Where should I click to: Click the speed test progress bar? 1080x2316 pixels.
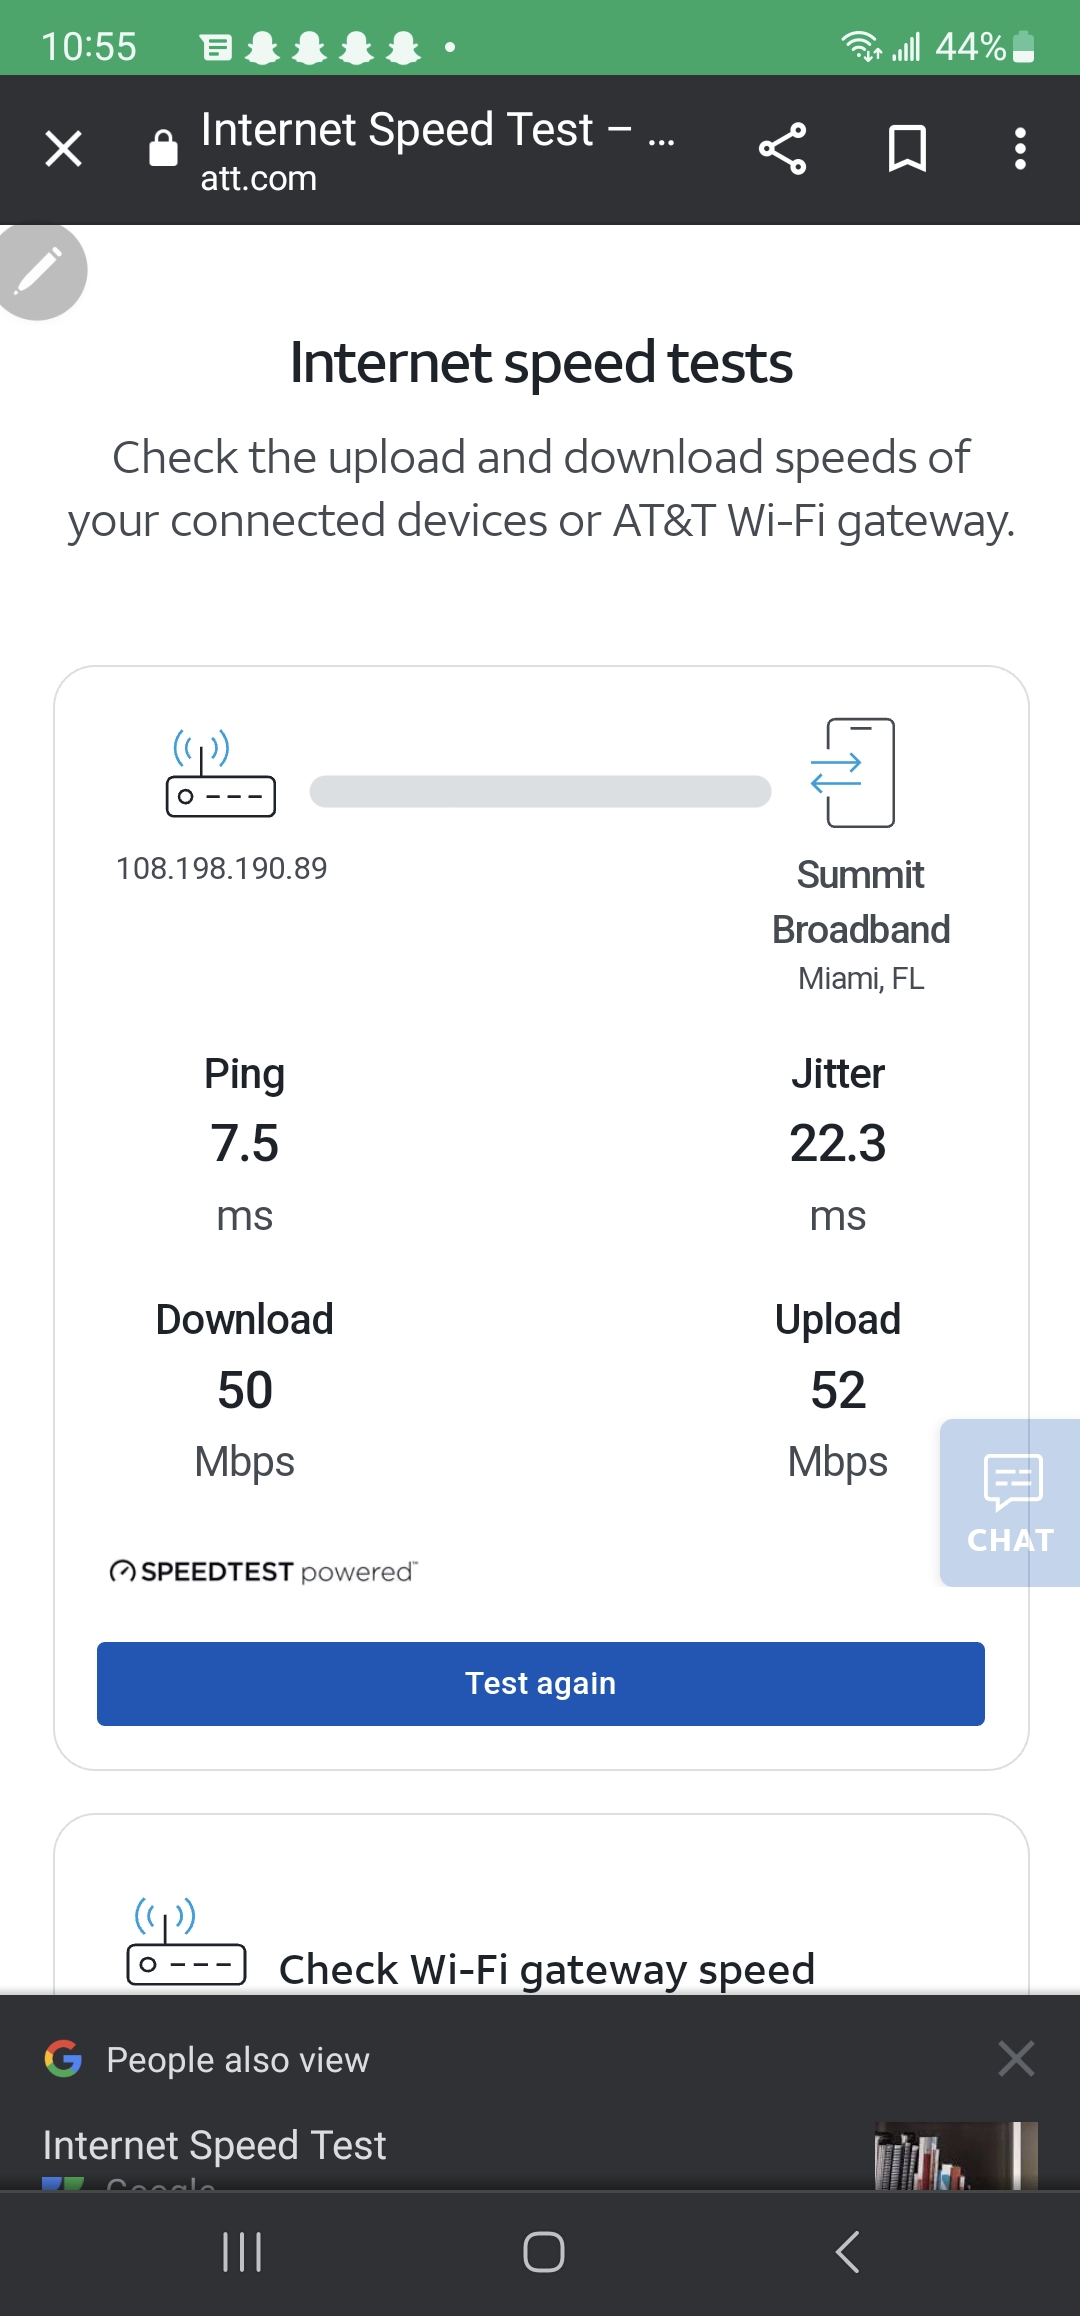[x=540, y=791]
